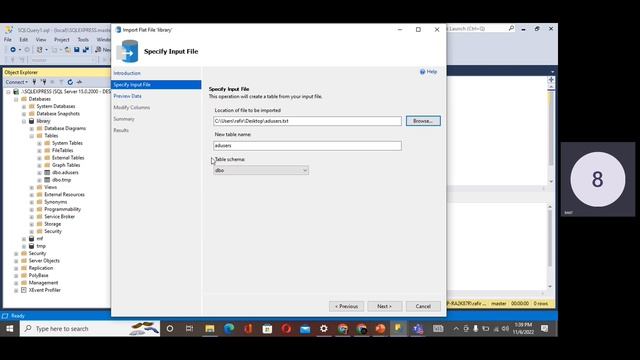This screenshot has height=360, width=640.
Task: Click the Browse button for input file
Action: 423,121
